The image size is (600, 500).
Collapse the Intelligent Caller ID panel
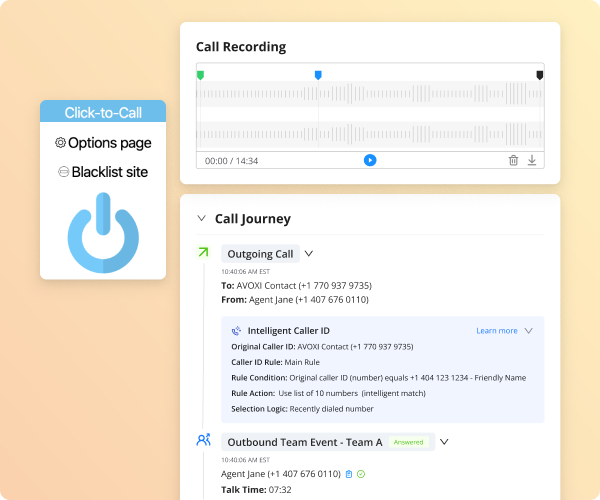coord(529,331)
